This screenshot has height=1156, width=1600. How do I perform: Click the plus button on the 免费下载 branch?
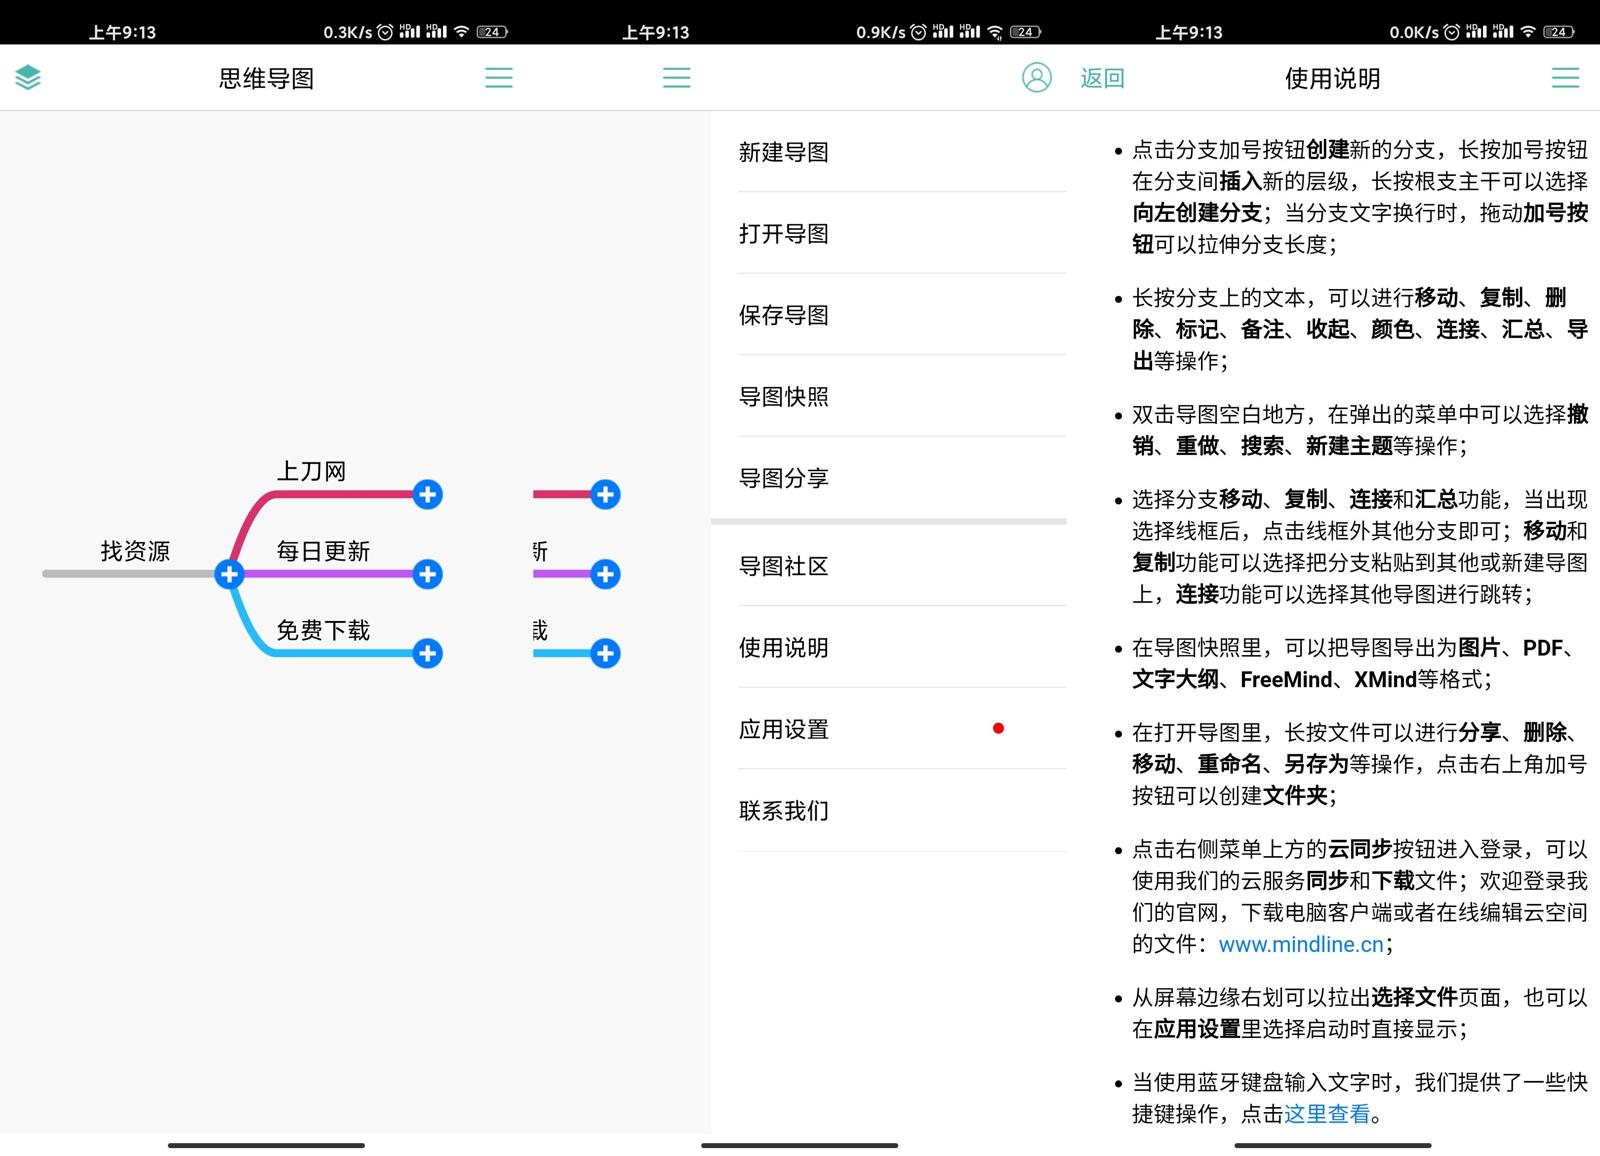pyautogui.click(x=427, y=653)
